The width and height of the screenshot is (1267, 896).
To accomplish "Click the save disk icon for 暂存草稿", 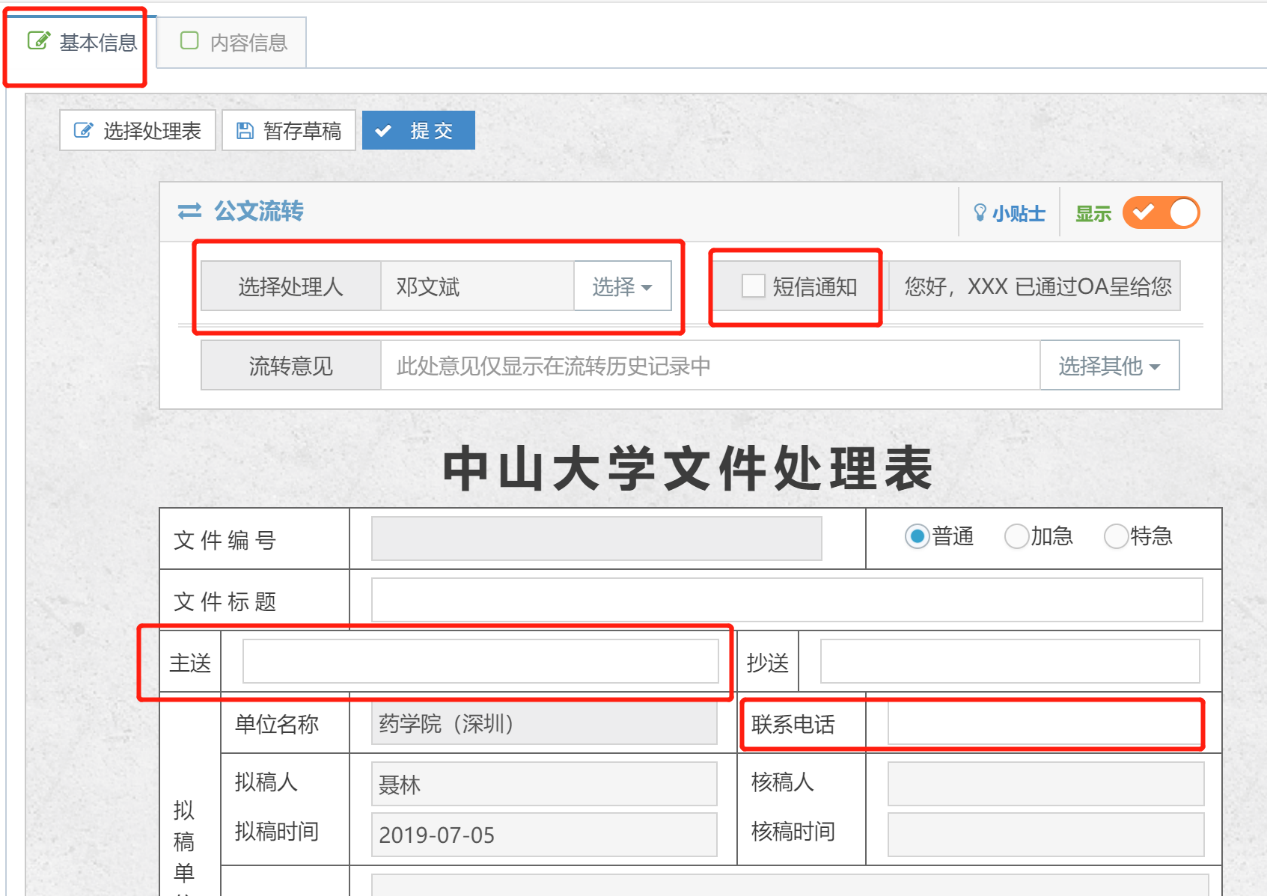I will [244, 131].
